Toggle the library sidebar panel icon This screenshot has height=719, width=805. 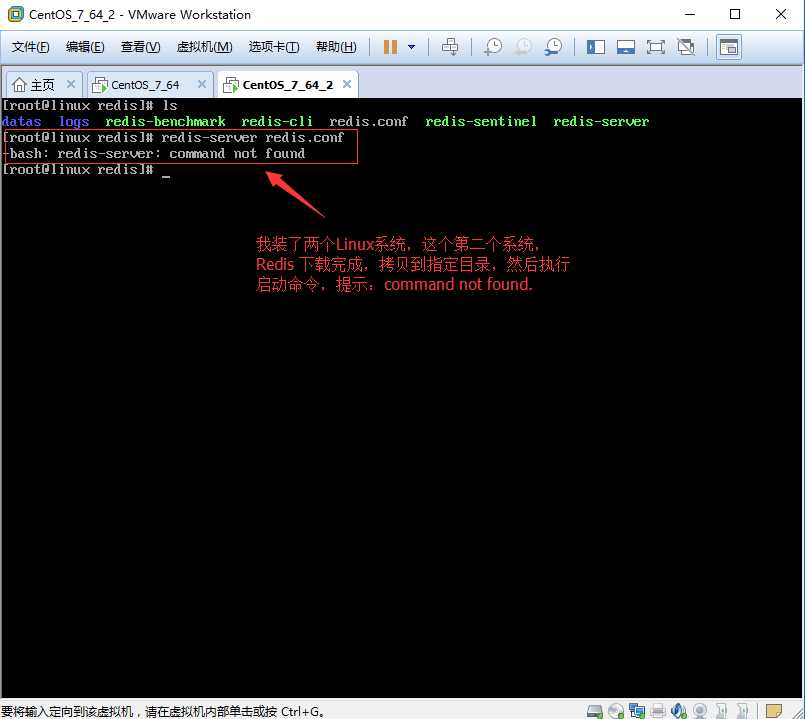(x=596, y=47)
